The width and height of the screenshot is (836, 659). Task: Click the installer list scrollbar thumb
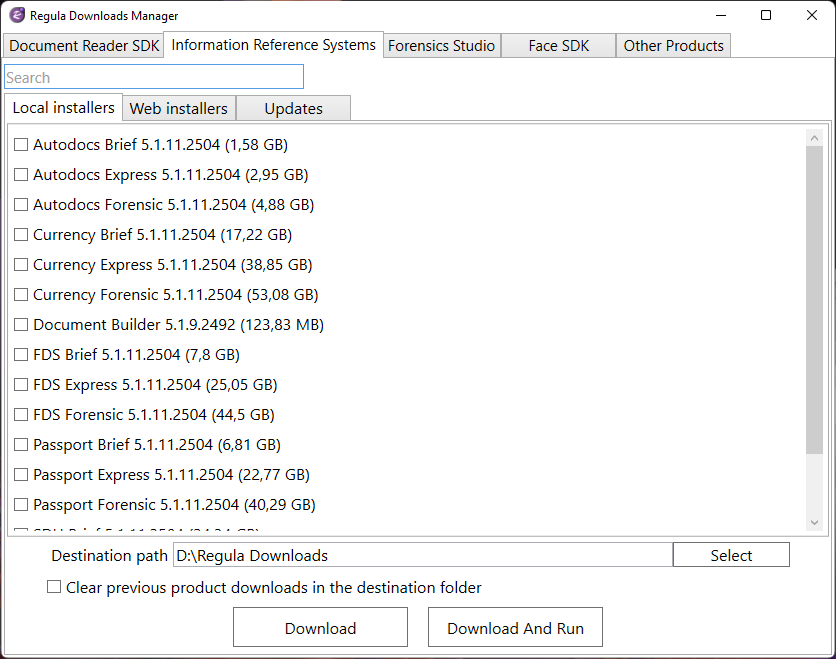(x=814, y=300)
